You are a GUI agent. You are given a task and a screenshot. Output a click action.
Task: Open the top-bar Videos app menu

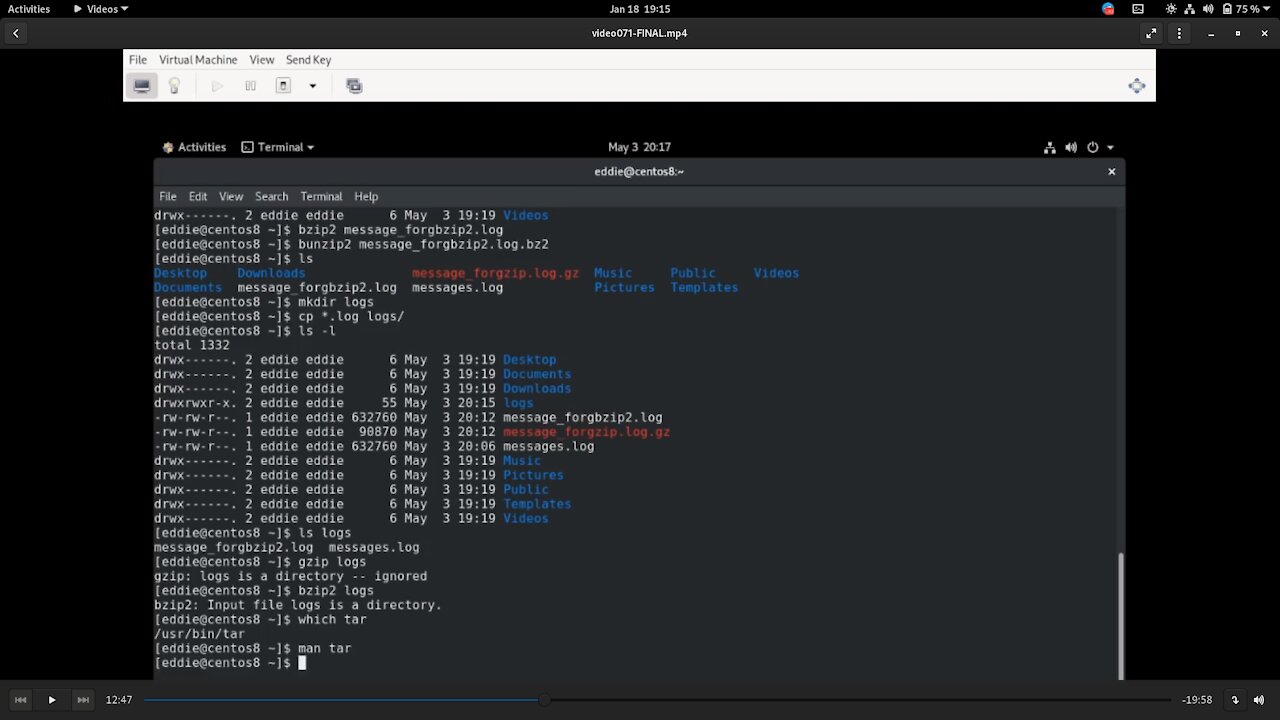click(x=101, y=9)
